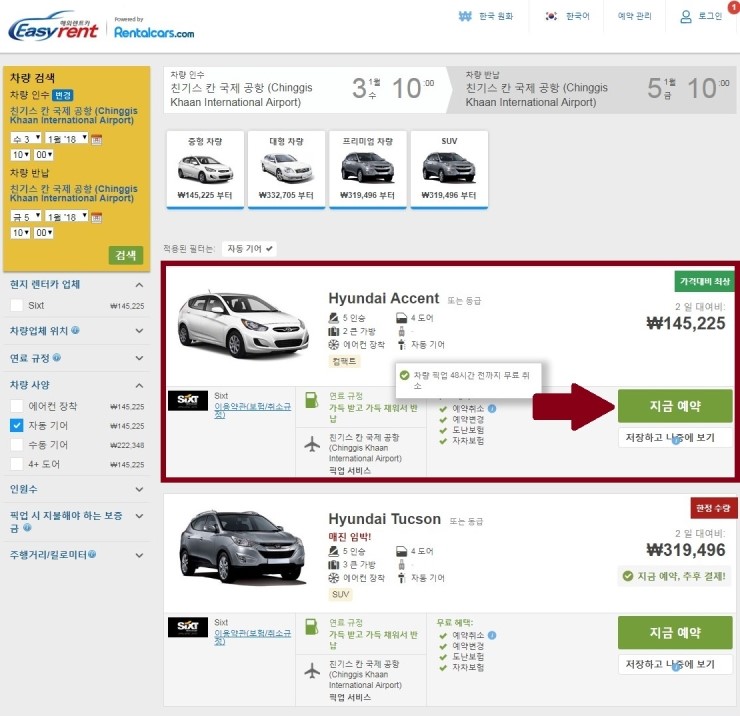This screenshot has width=740, height=716.
Task: Click the airplane icon in Tucson listing
Action: (x=312, y=671)
